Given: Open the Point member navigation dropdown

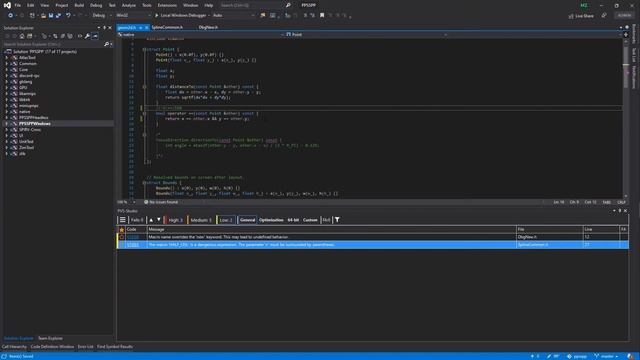Looking at the screenshot, I should click(366, 35).
